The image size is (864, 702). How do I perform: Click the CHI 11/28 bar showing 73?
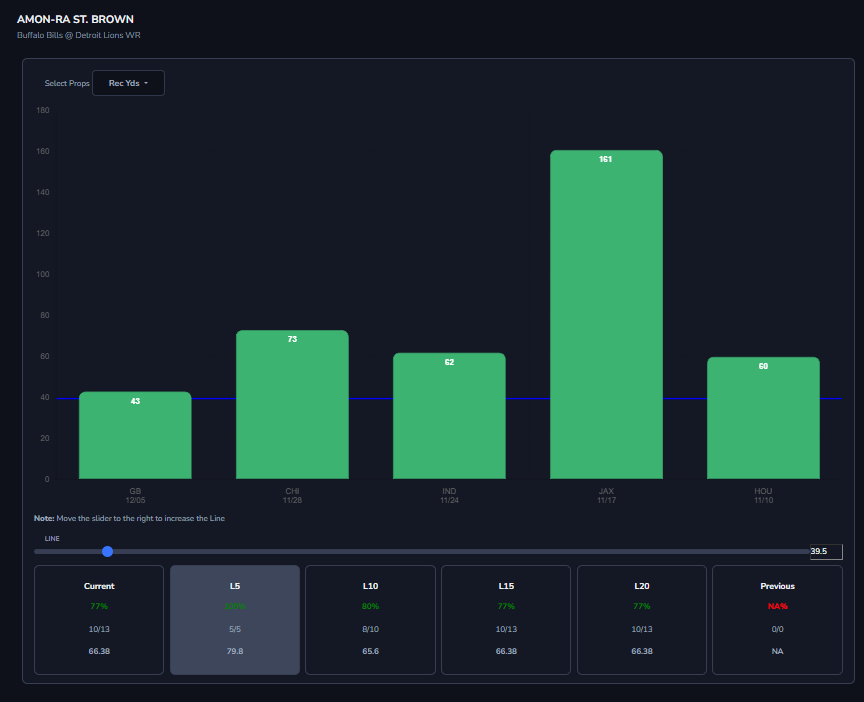(x=293, y=404)
